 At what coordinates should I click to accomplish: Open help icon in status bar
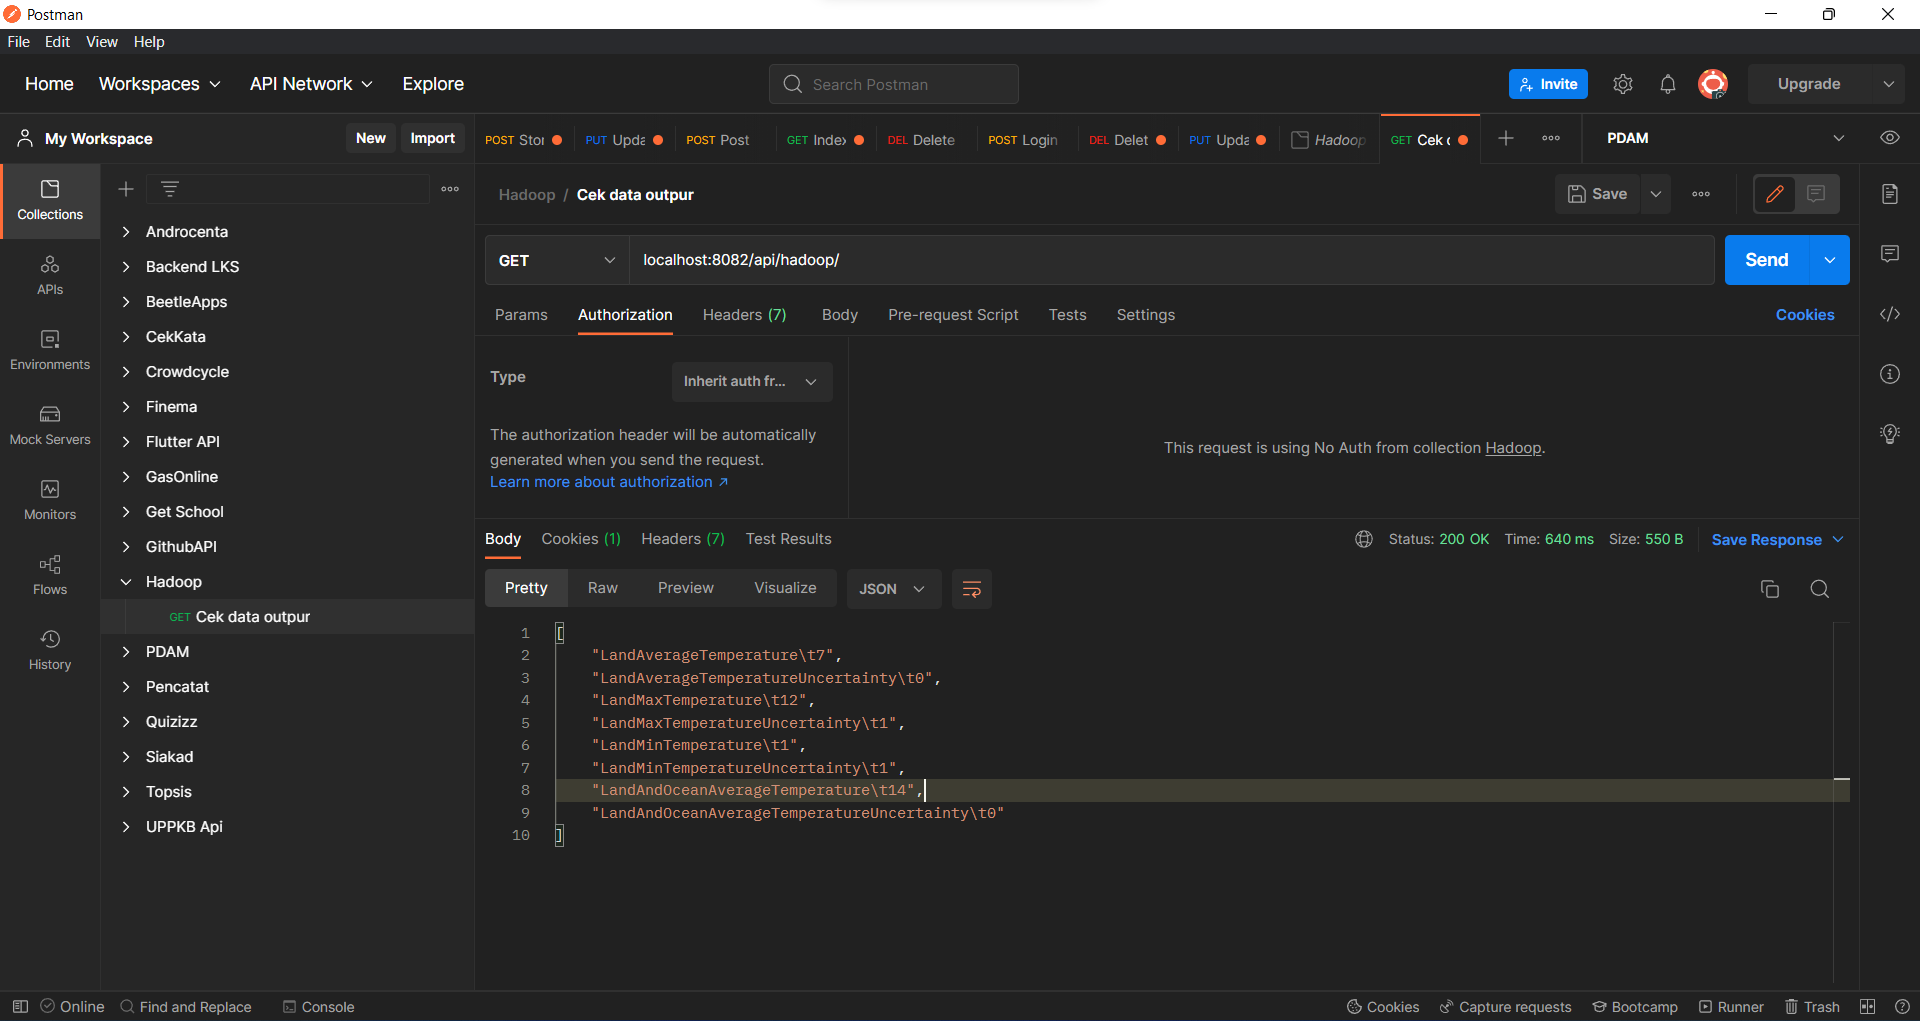pos(1902,1007)
